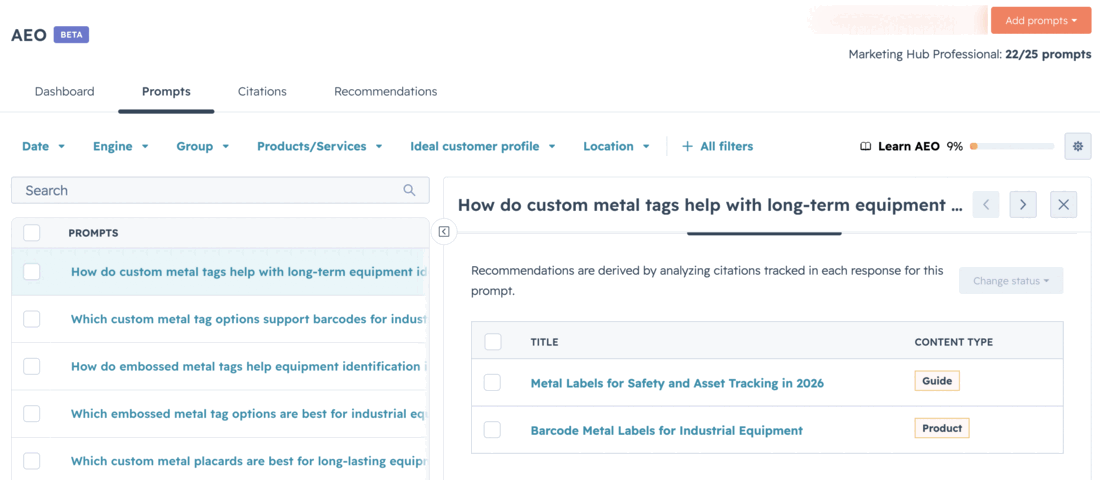1100x480 pixels.
Task: Open 'Which custom metal placards' prompt
Action: (x=249, y=461)
